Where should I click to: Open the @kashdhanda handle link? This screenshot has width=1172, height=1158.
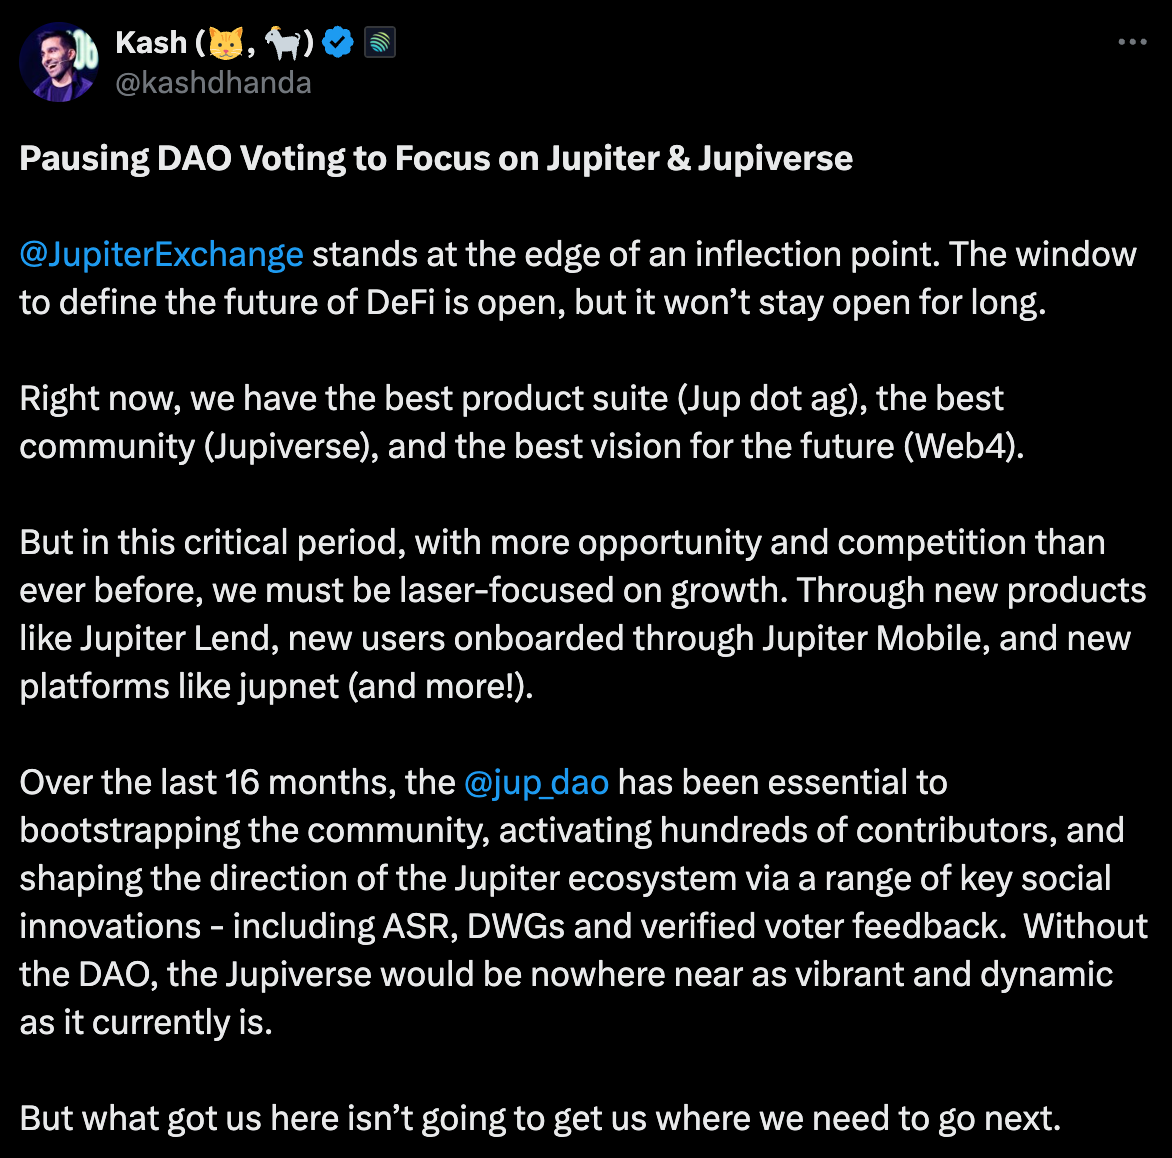213,83
